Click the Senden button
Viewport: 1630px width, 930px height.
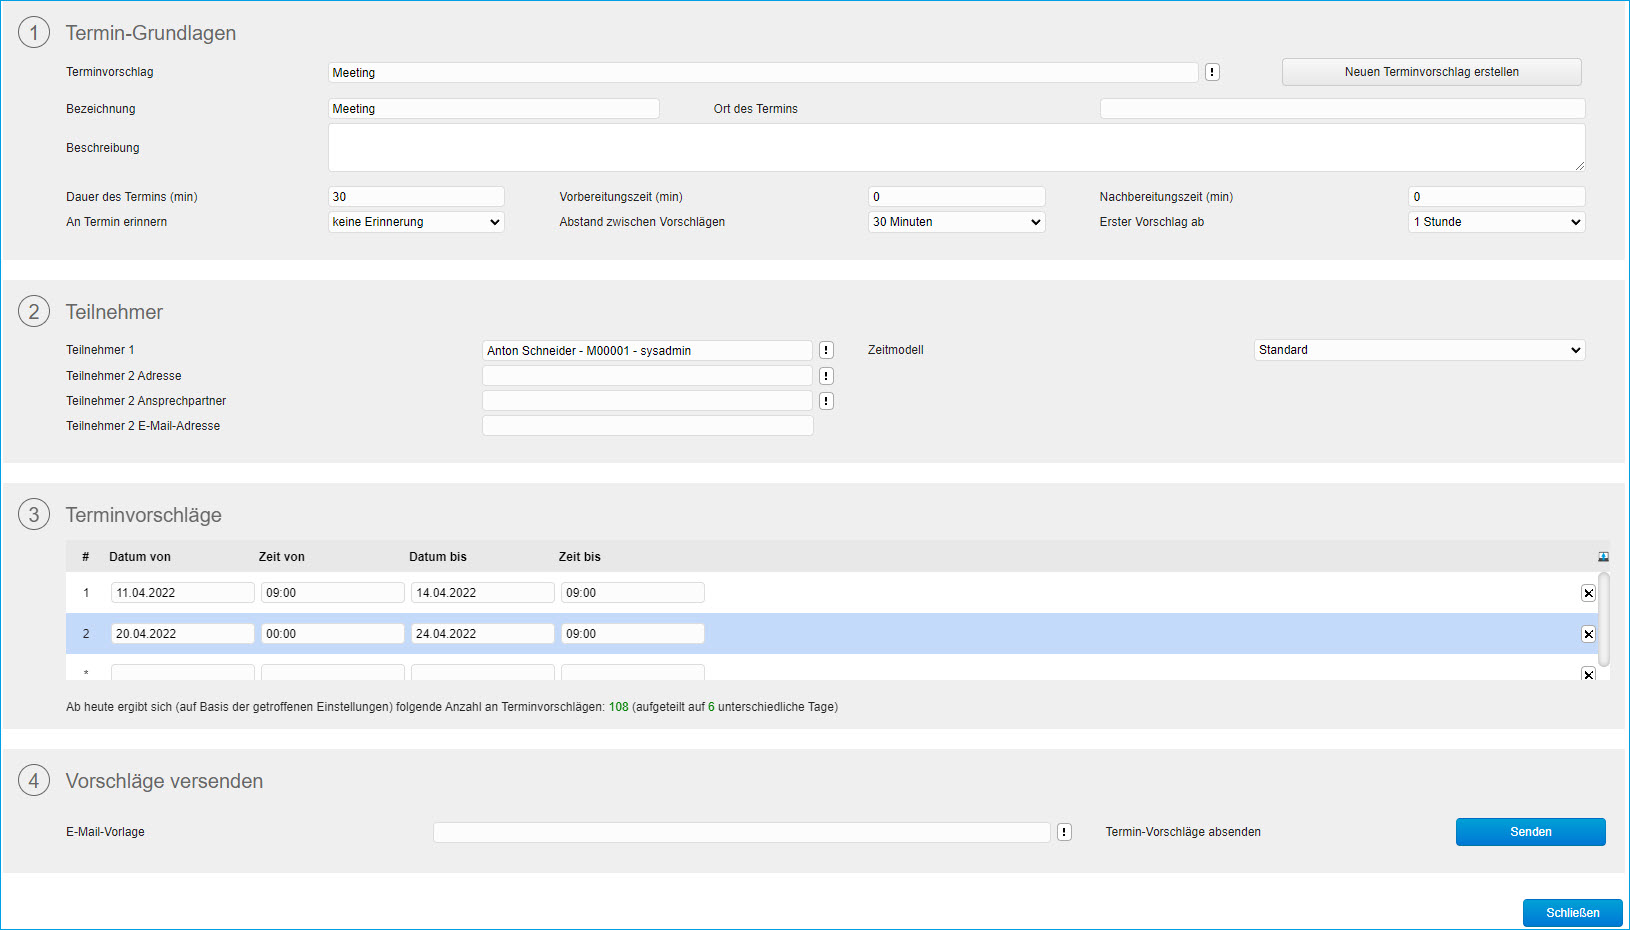click(1531, 832)
